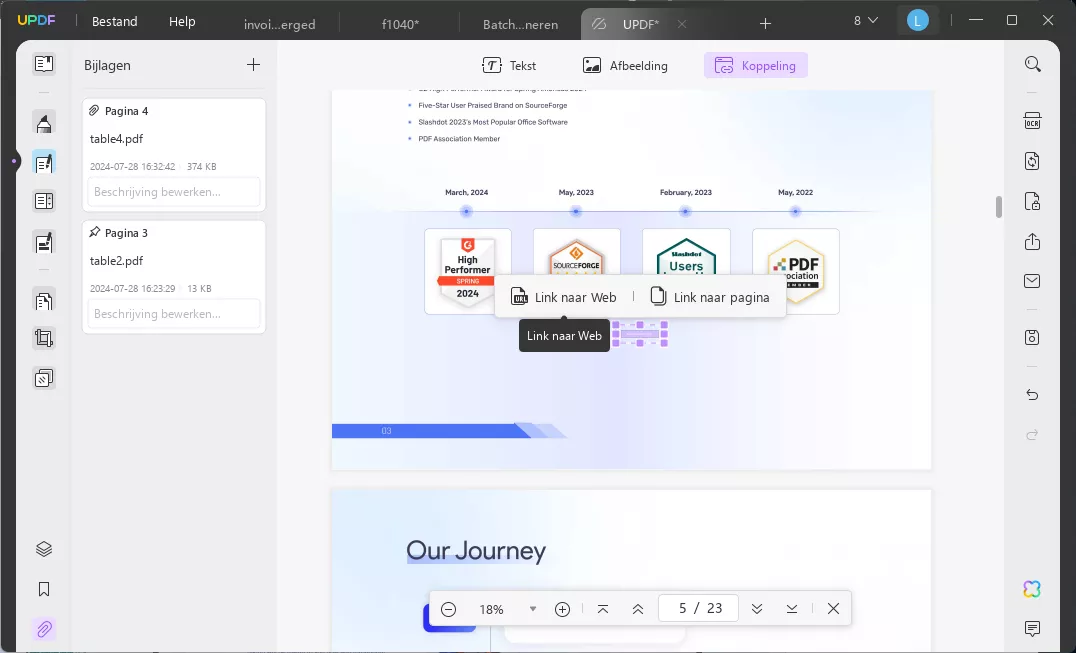The width and height of the screenshot is (1076, 653).
Task: Go to the previous page
Action: (638, 609)
